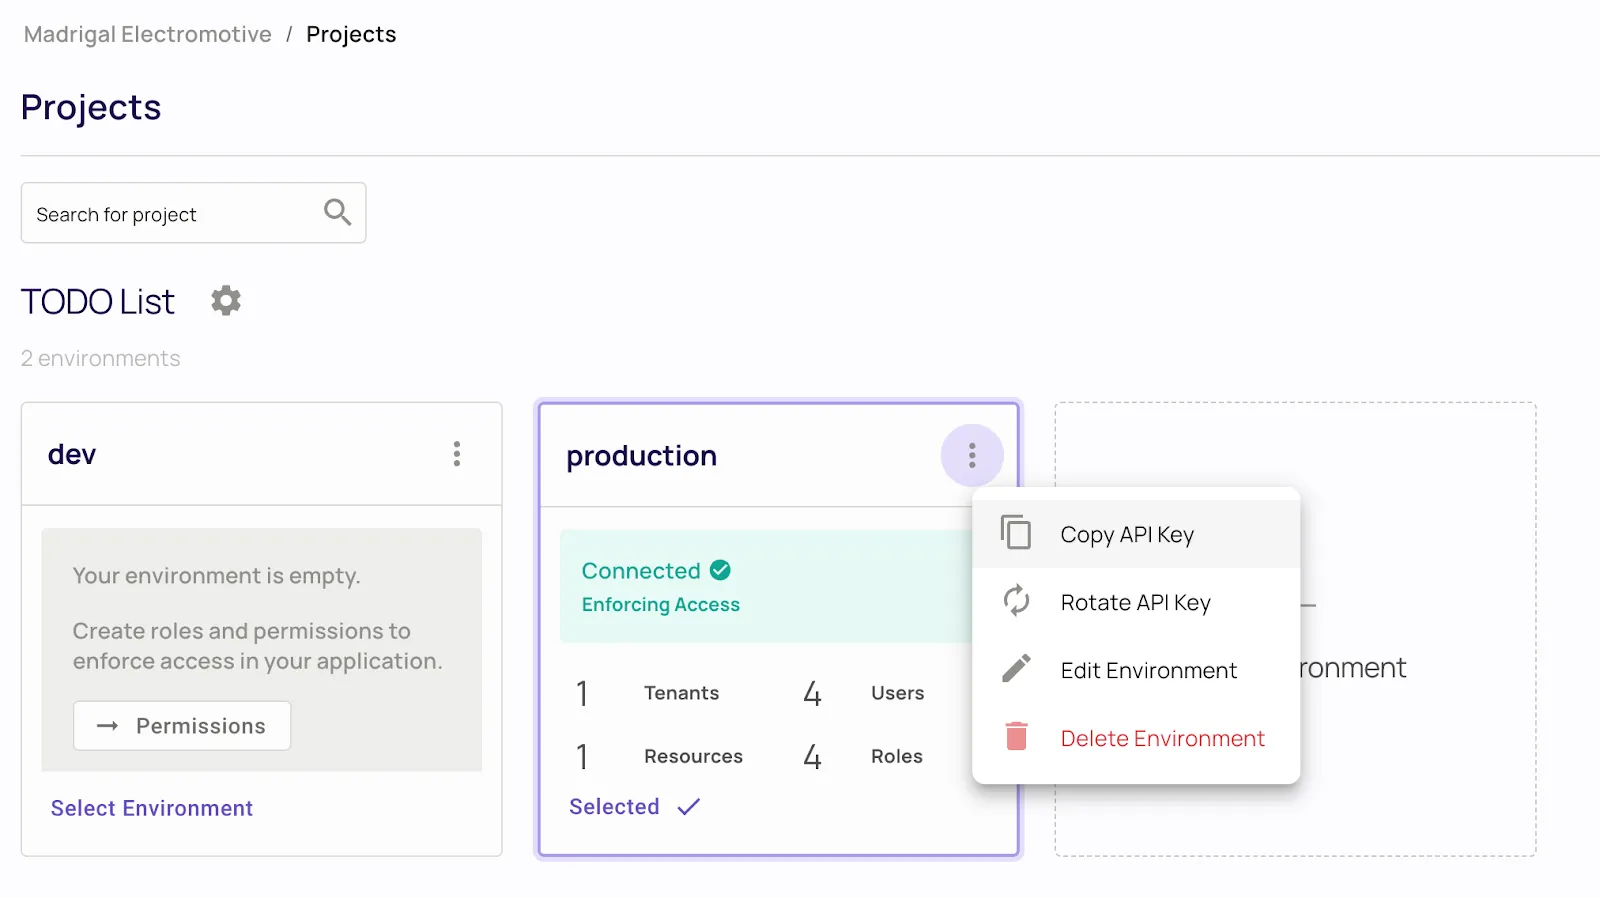Click the copy icon beside Copy API Key
The image size is (1600, 898).
[1016, 533]
